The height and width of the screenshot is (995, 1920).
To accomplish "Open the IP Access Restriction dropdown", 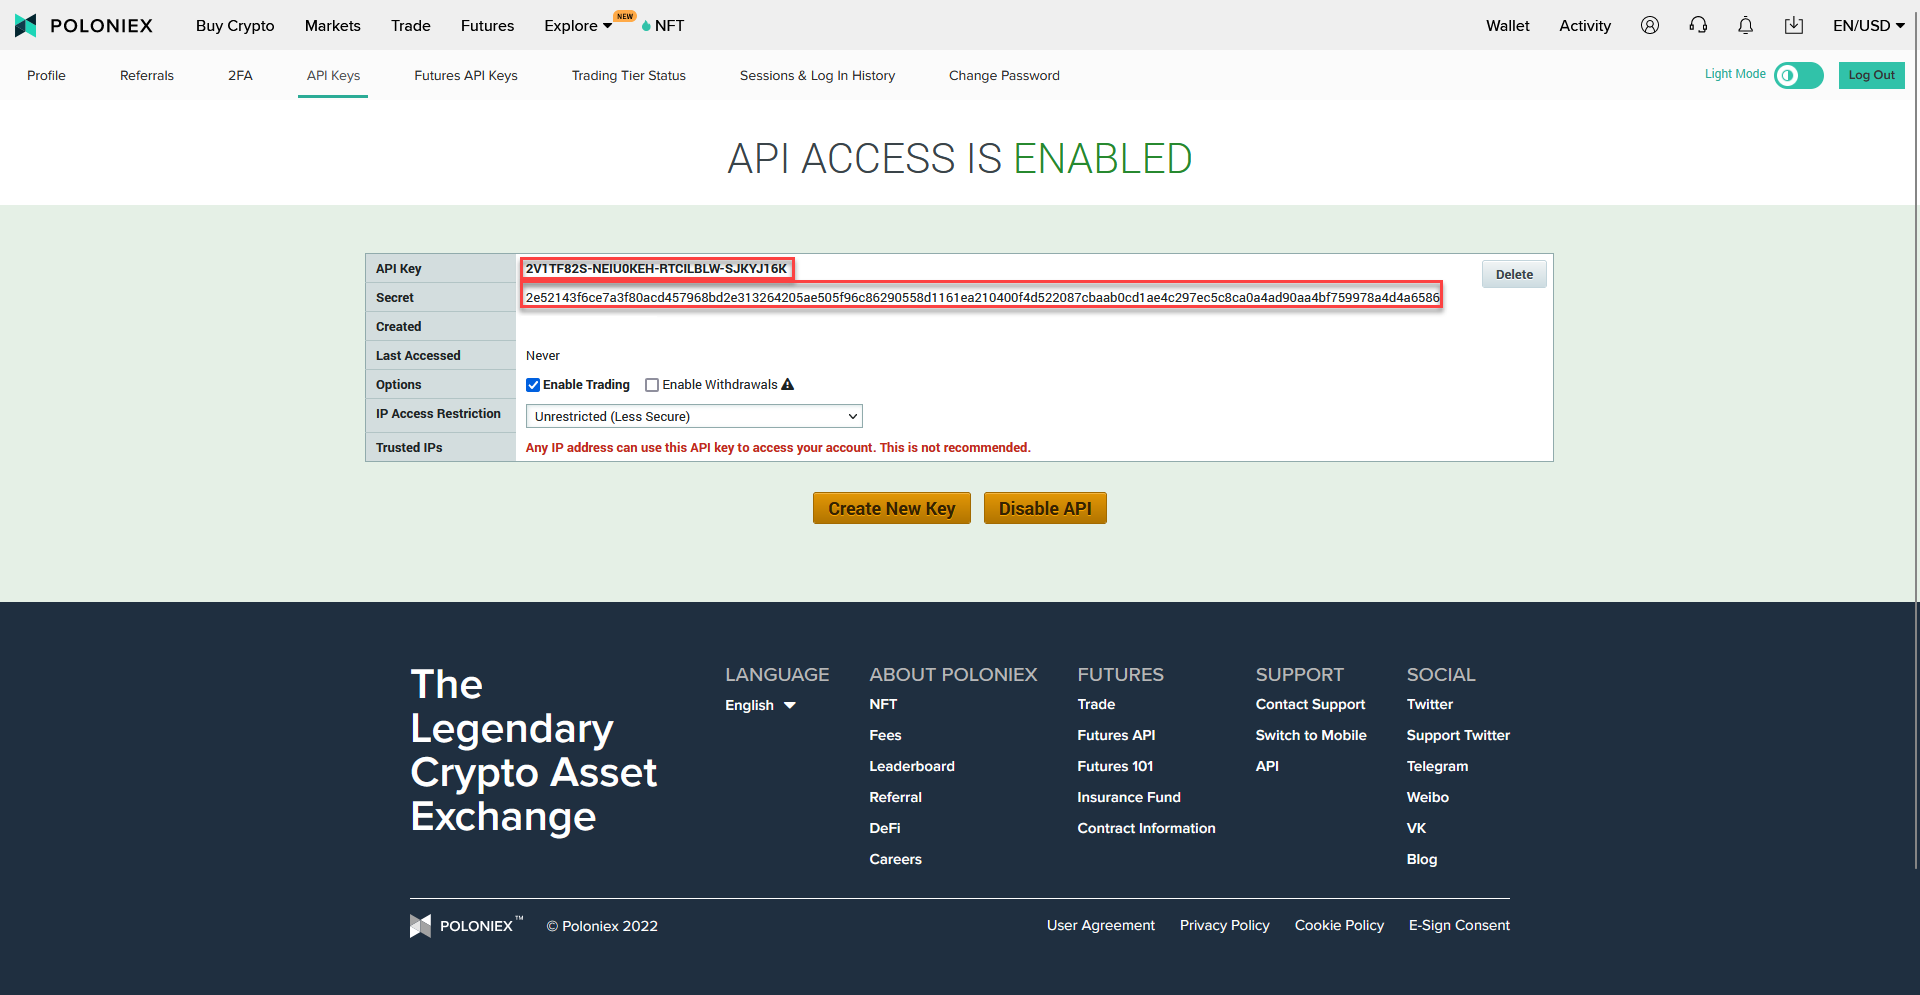I will pyautogui.click(x=694, y=415).
